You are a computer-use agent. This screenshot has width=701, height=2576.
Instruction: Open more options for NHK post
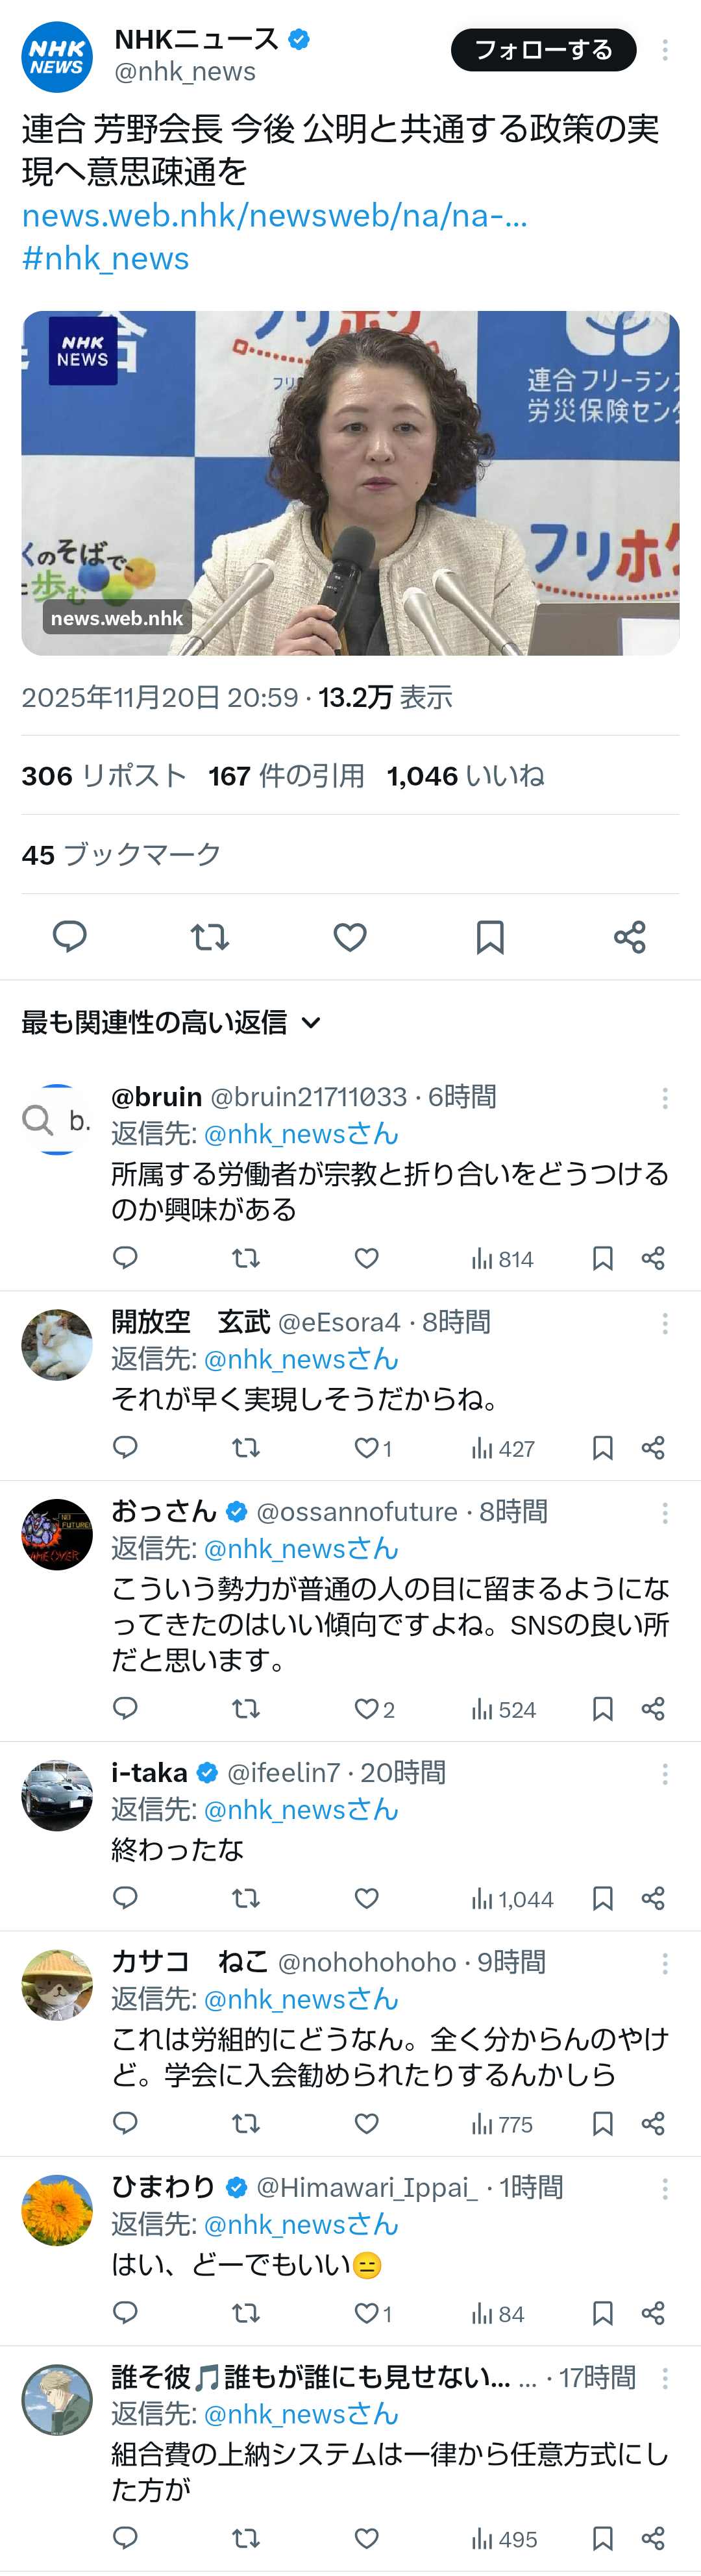665,50
